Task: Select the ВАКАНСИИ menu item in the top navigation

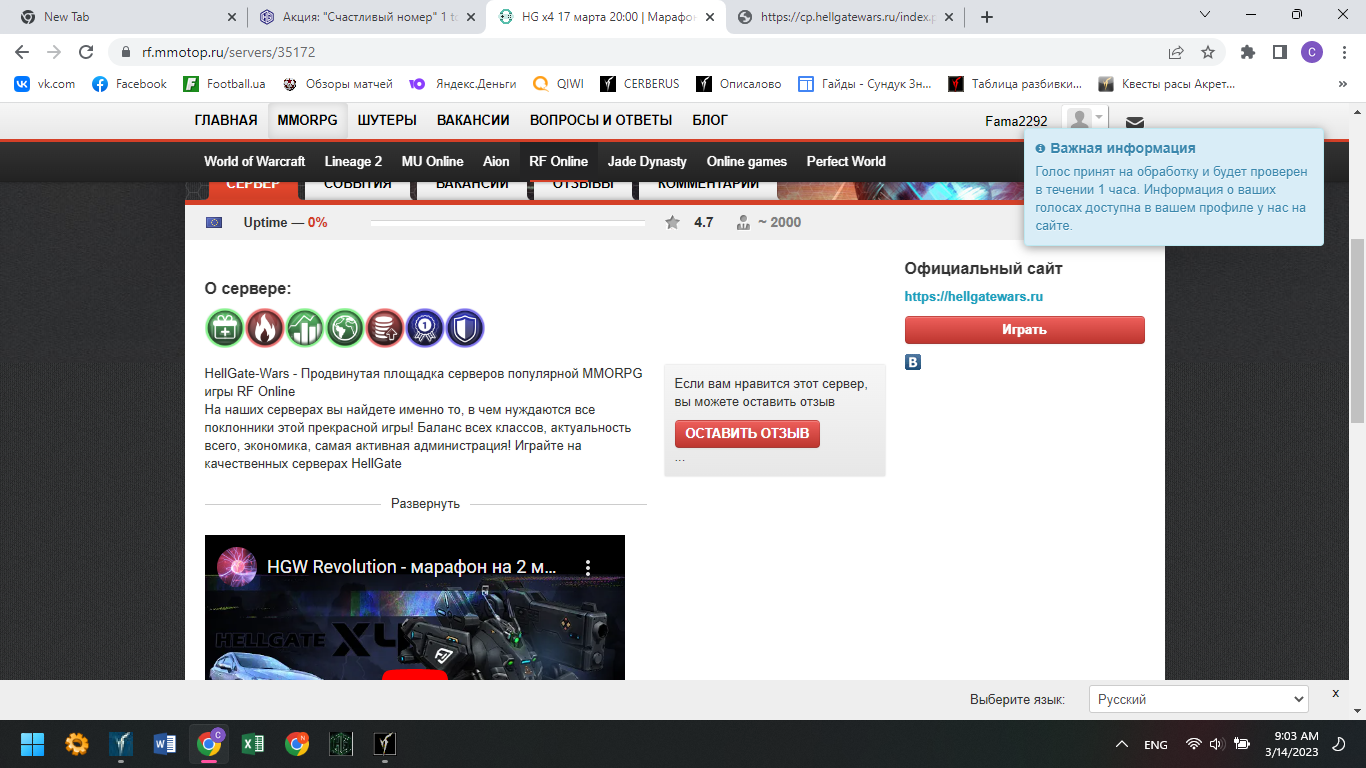Action: [x=473, y=120]
